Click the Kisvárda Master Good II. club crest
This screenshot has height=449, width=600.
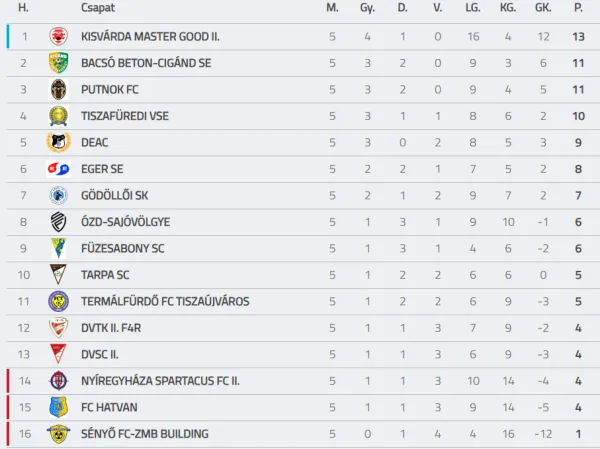[59, 37]
